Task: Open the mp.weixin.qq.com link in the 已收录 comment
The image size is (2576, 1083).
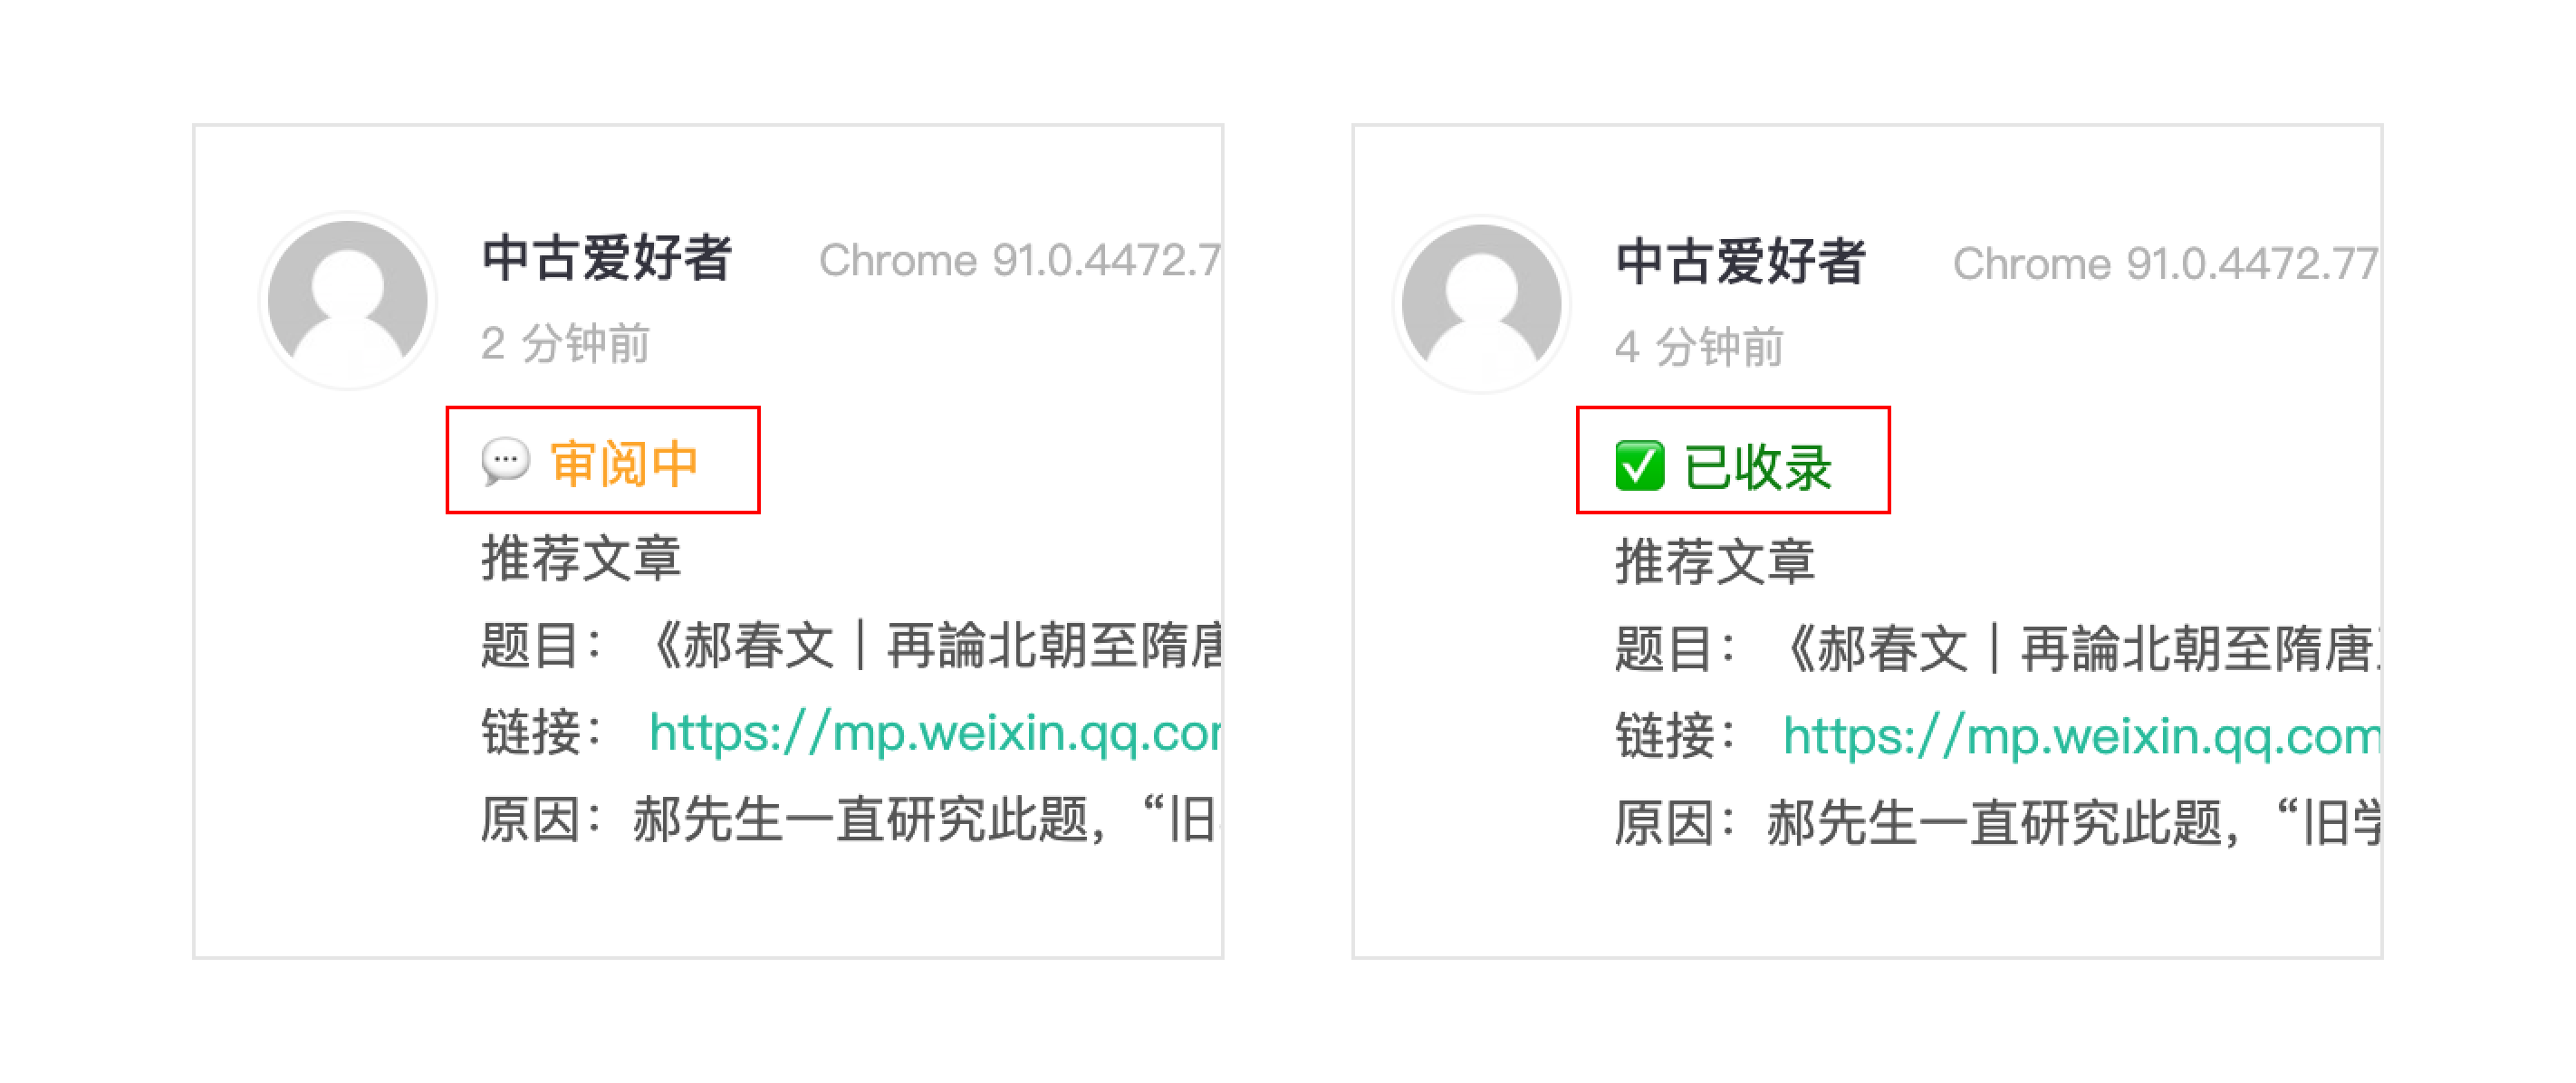Action: coord(2080,737)
